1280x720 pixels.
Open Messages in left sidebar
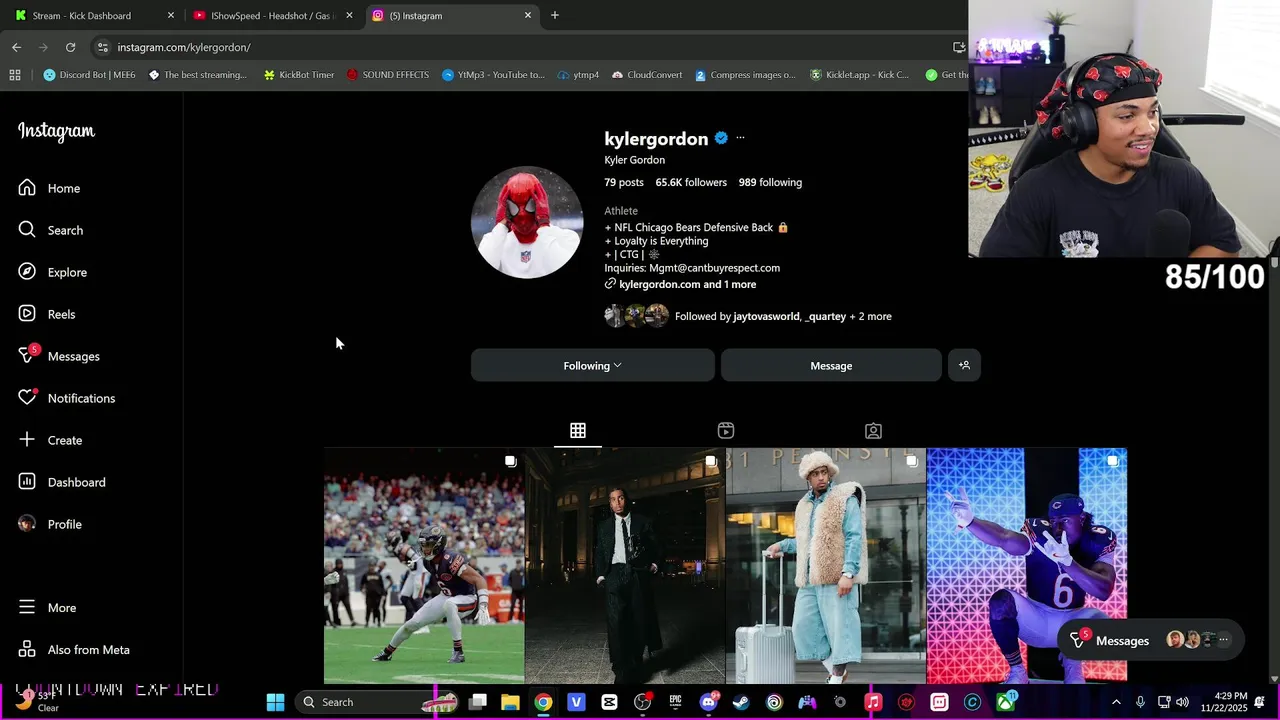(60, 356)
